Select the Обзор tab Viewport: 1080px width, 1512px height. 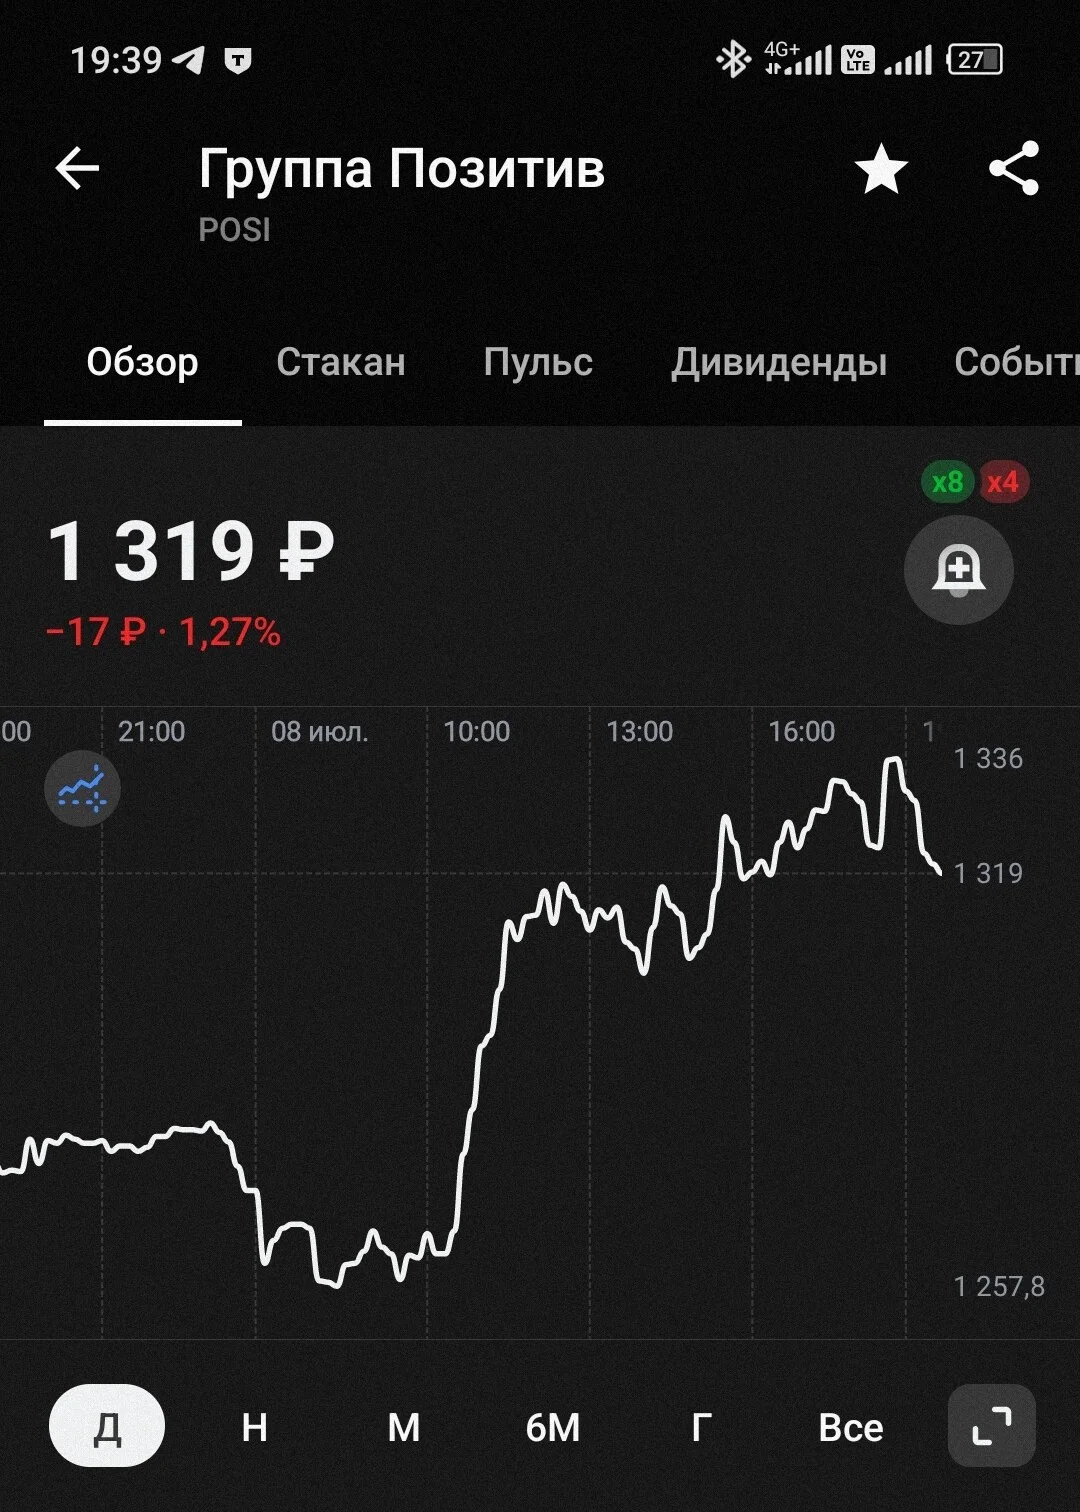tap(143, 362)
